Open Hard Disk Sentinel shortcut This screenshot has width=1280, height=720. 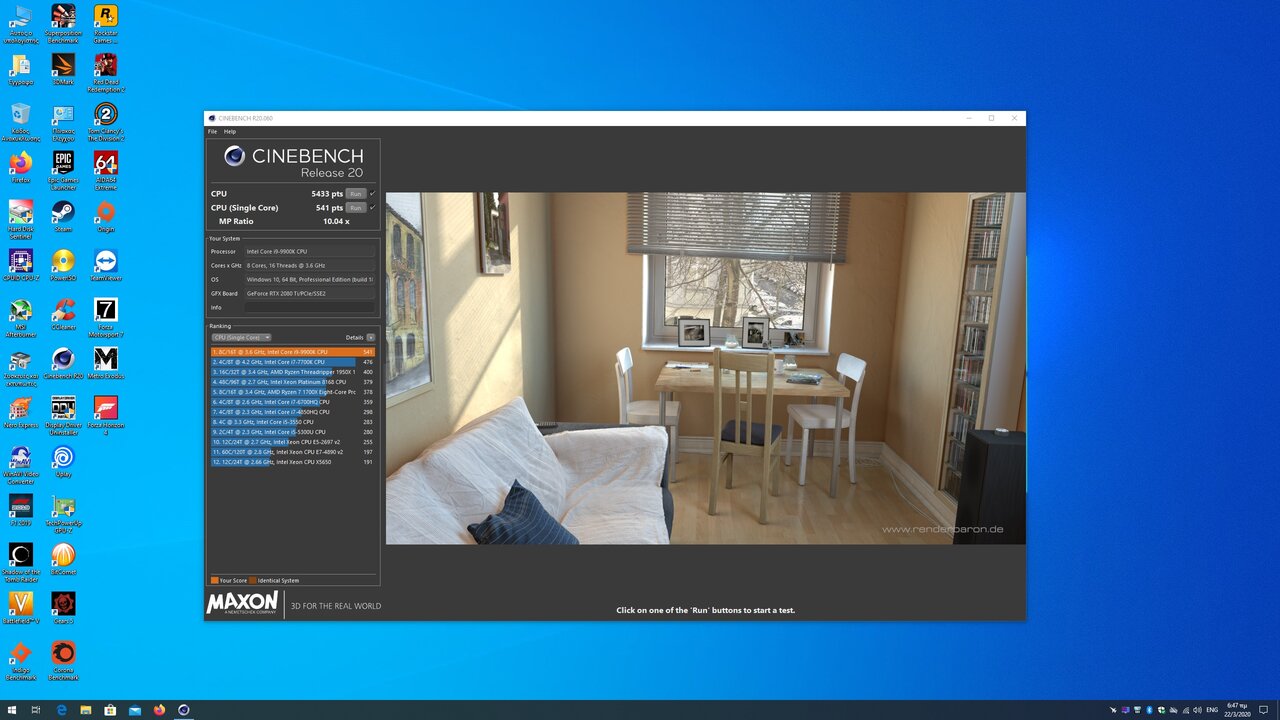(x=21, y=219)
